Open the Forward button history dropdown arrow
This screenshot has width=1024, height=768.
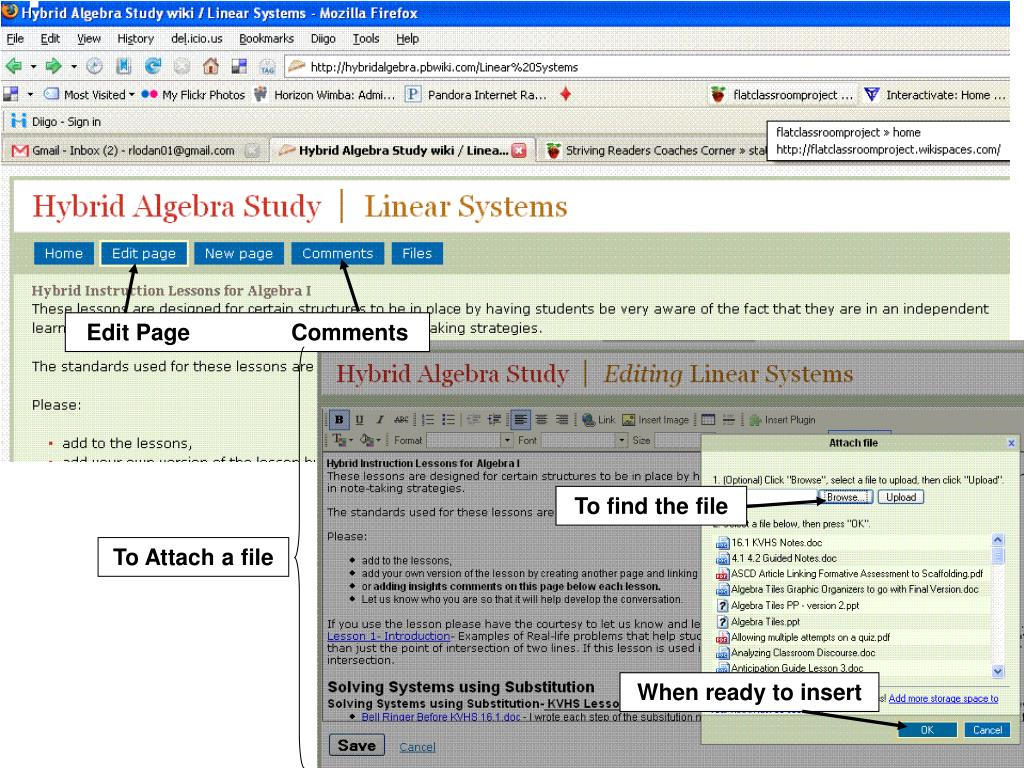pyautogui.click(x=74, y=67)
